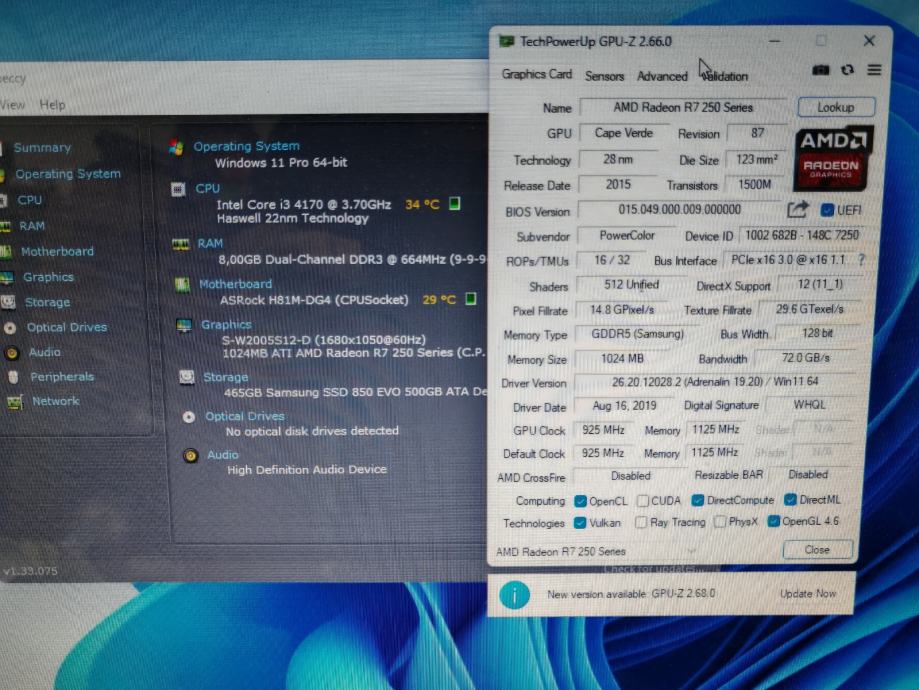This screenshot has height=690, width=919.
Task: Click the BIOS share/export icon
Action: [x=797, y=209]
